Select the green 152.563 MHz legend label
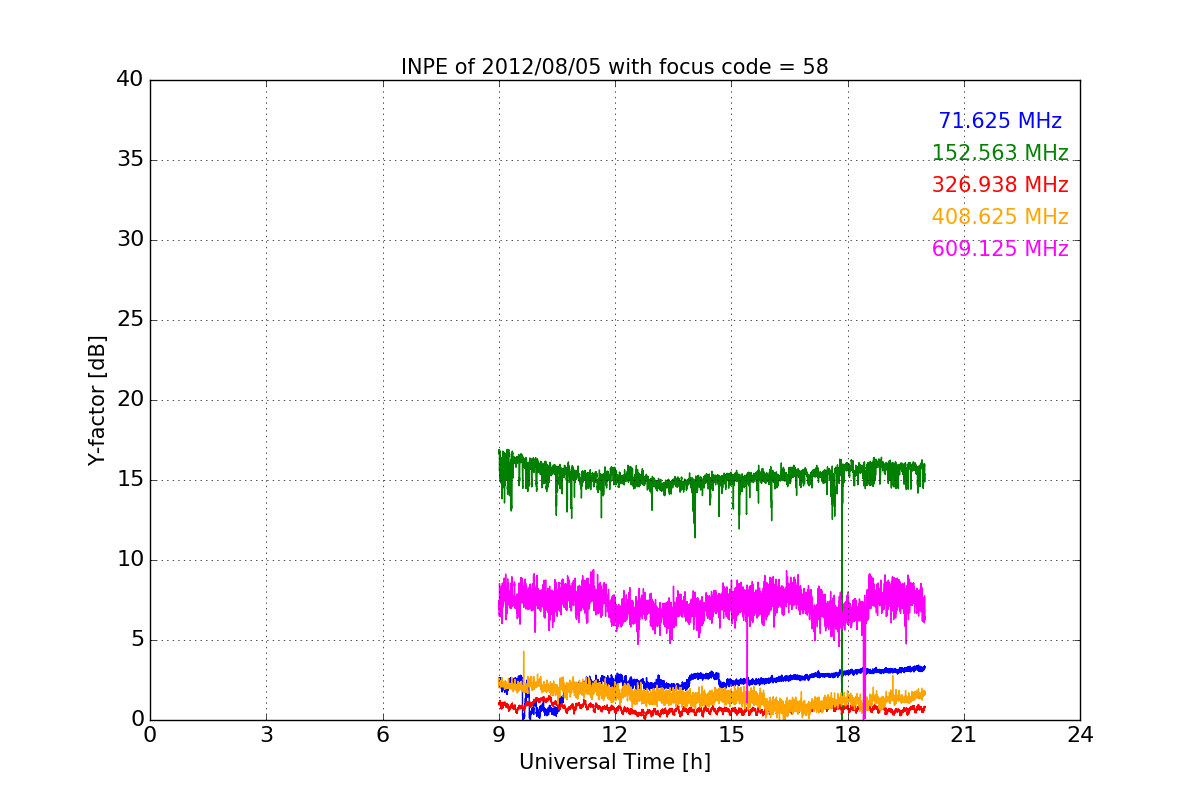This screenshot has height=800, width=1200. (x=1000, y=153)
